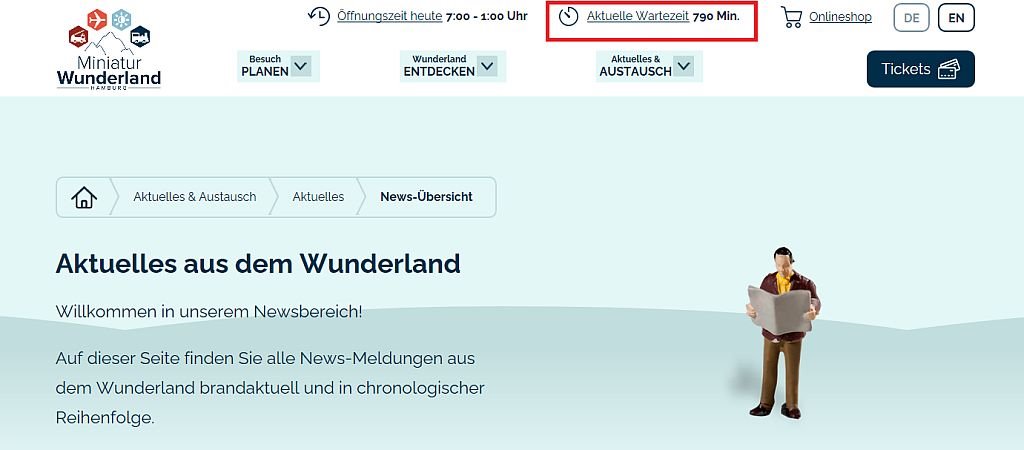1024x450 pixels.
Task: Expand the Wunderland Entdecken chevron
Action: 487,66
